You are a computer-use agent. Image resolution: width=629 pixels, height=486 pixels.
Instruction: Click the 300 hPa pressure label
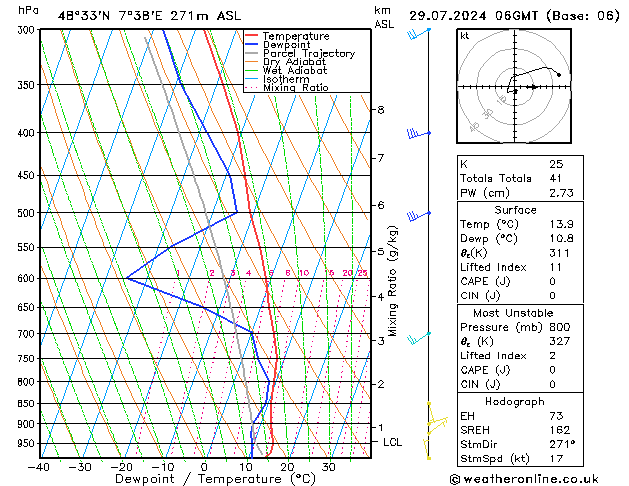(x=28, y=30)
